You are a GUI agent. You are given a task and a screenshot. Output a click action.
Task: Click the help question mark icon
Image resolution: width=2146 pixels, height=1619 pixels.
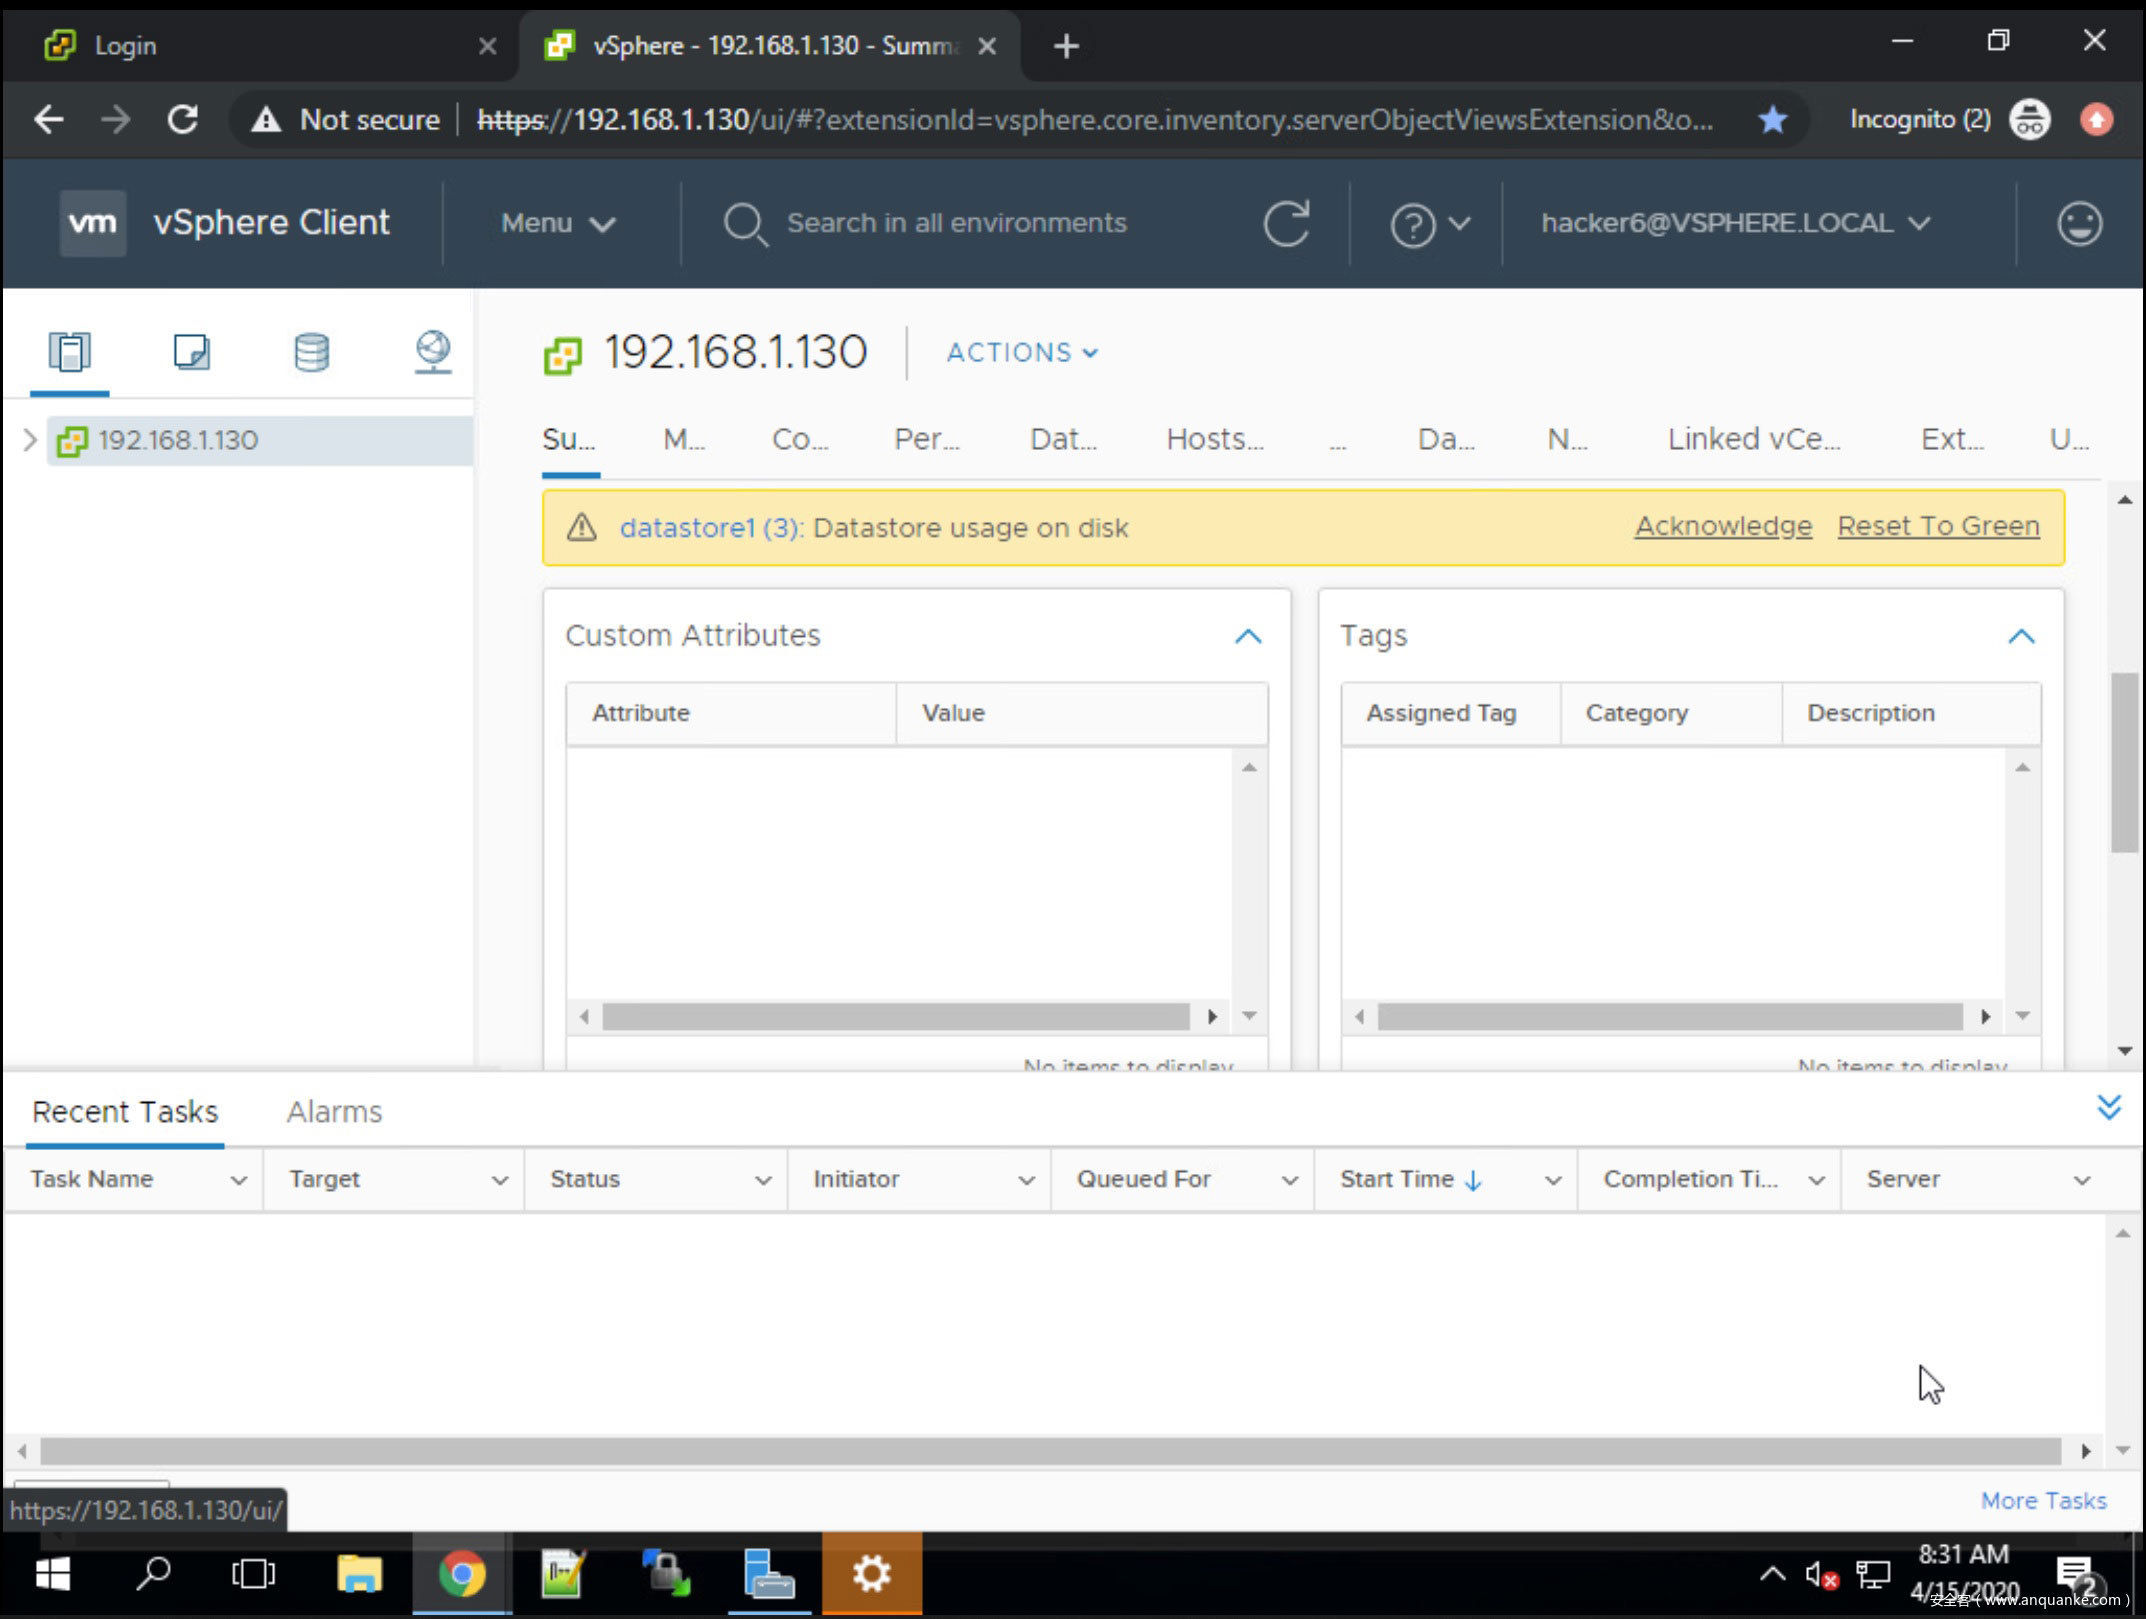point(1412,224)
